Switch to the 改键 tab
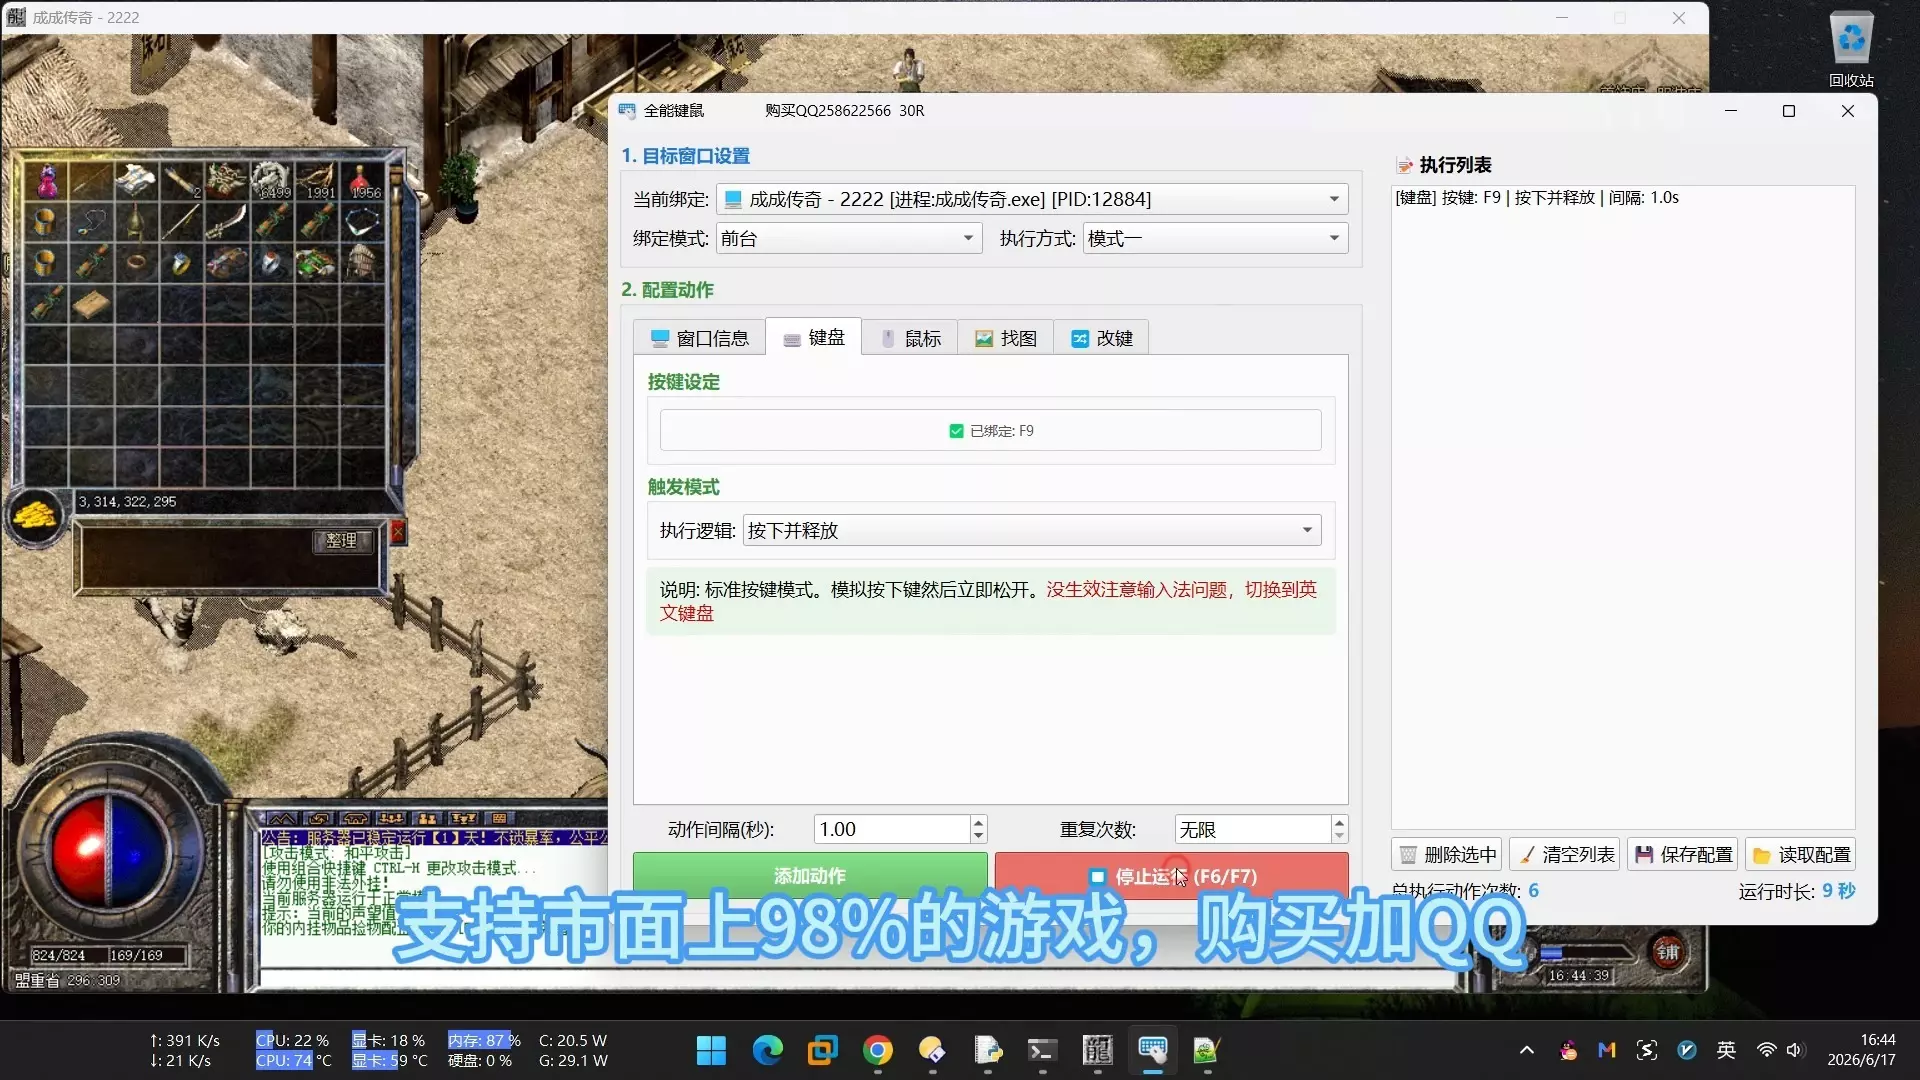The height and width of the screenshot is (1080, 1920). click(x=1101, y=338)
